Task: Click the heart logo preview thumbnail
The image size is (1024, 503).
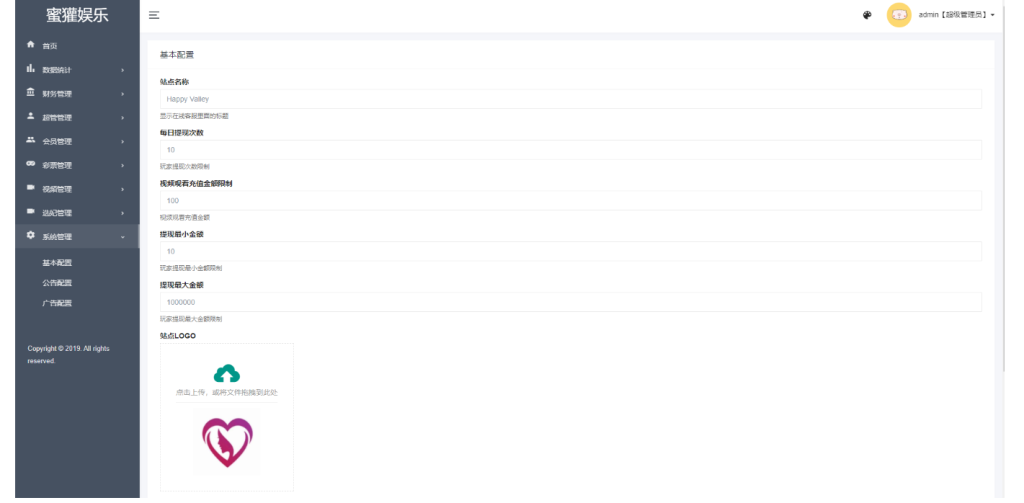Action: pos(227,442)
